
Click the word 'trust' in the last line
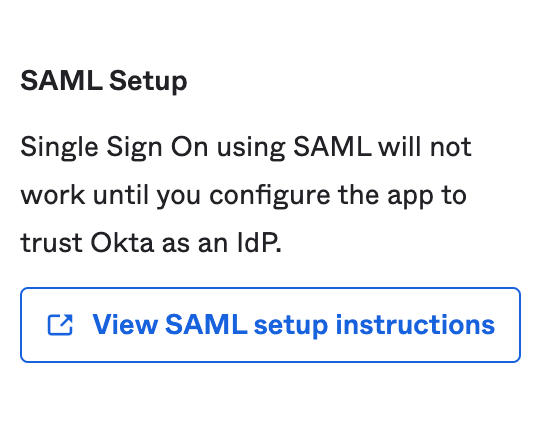pyautogui.click(x=52, y=243)
